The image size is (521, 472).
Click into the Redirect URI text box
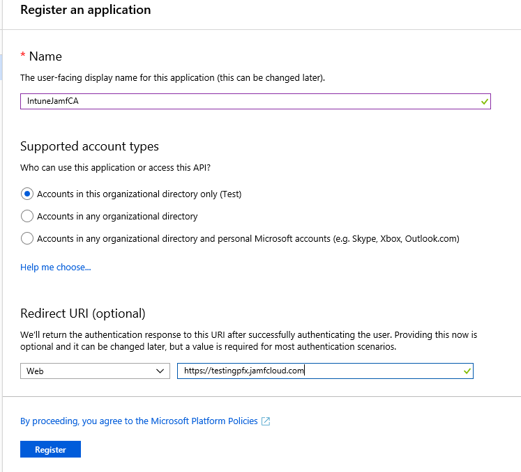[325, 371]
